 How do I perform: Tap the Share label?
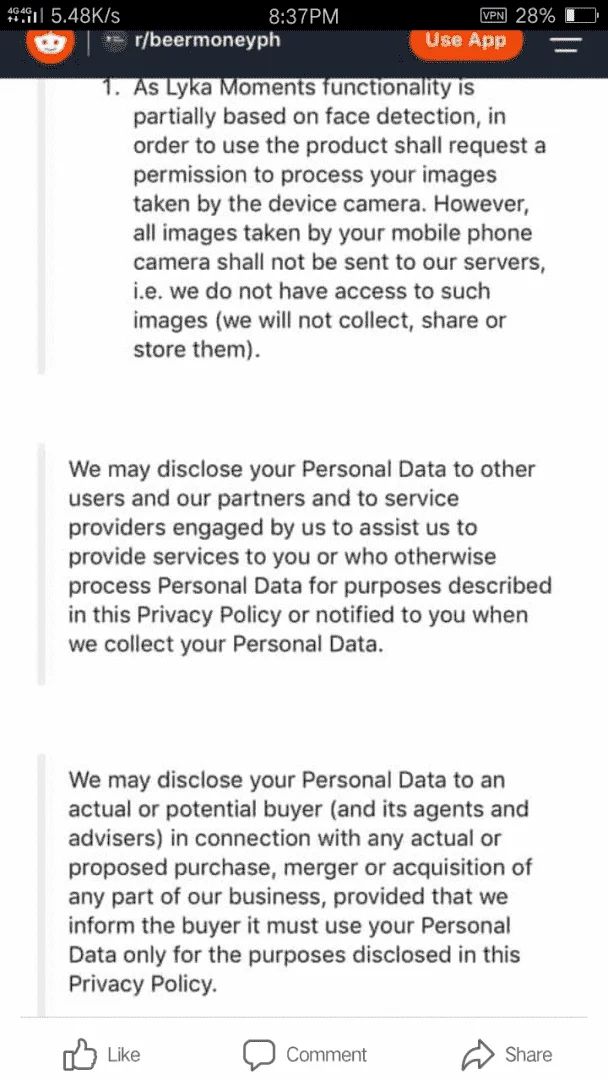click(x=528, y=1055)
